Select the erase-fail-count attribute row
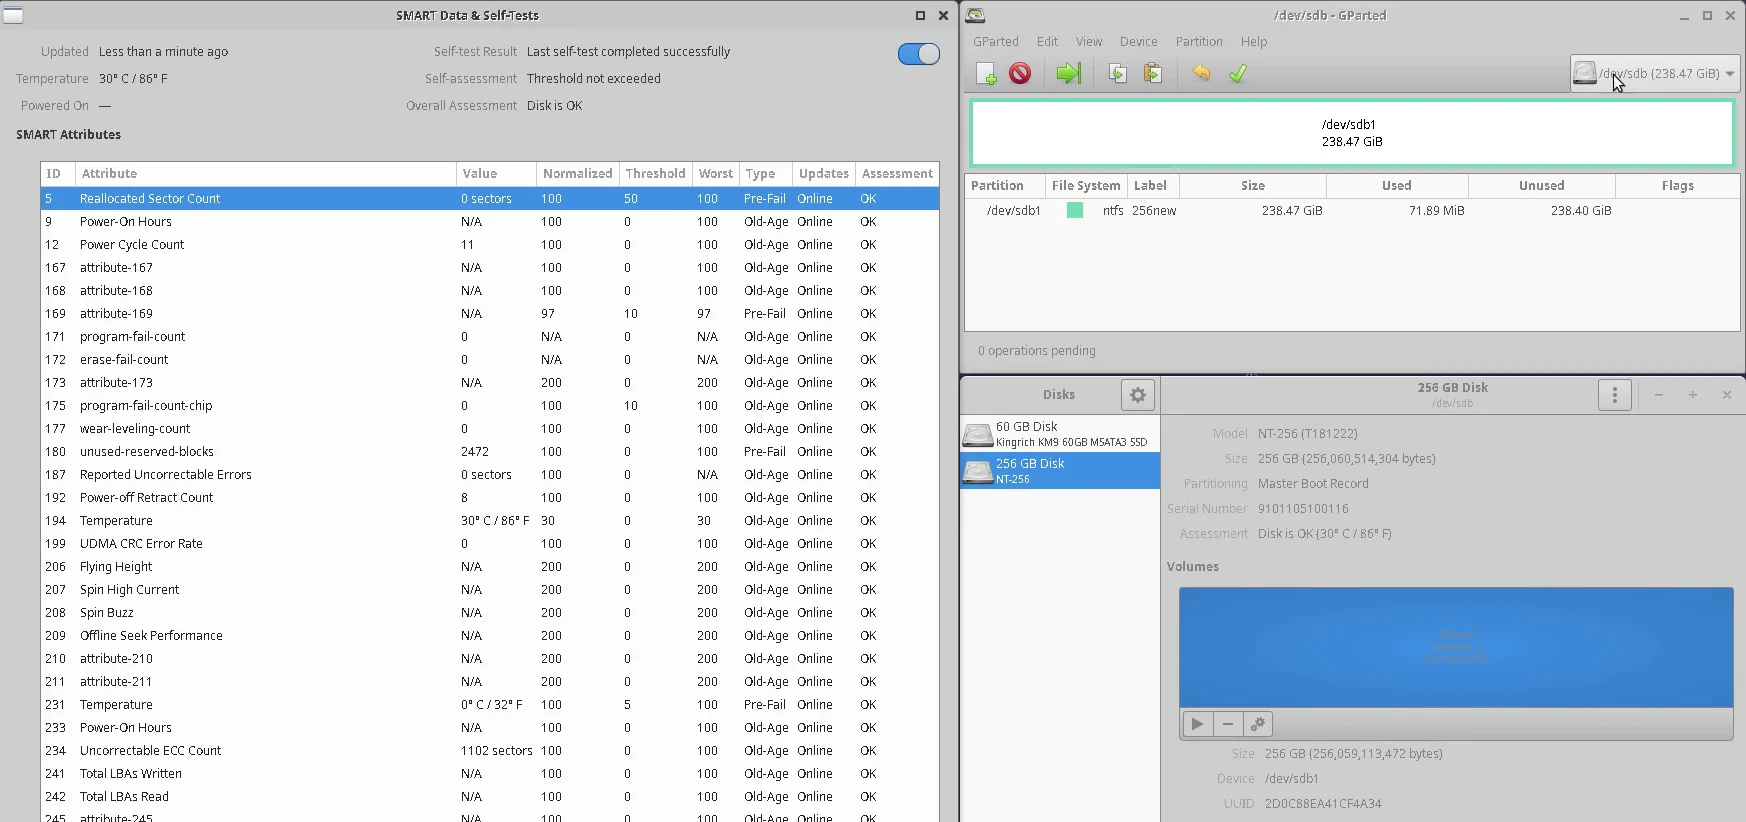 coord(490,360)
